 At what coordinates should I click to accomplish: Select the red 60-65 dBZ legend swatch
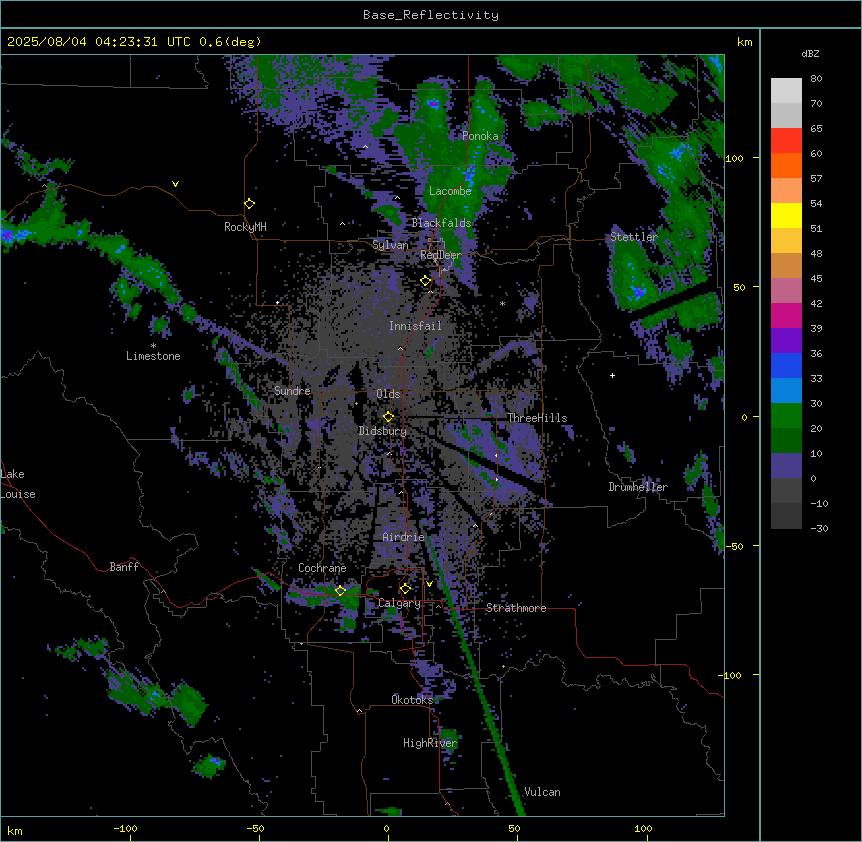point(786,141)
